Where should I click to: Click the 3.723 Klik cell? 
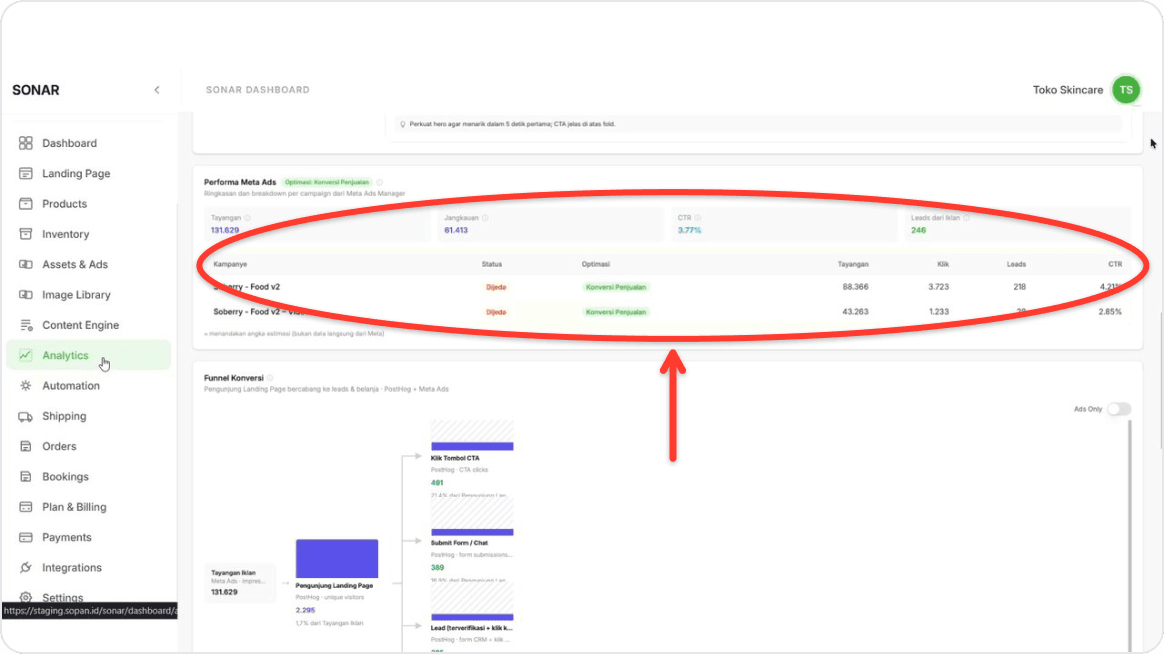tap(938, 287)
